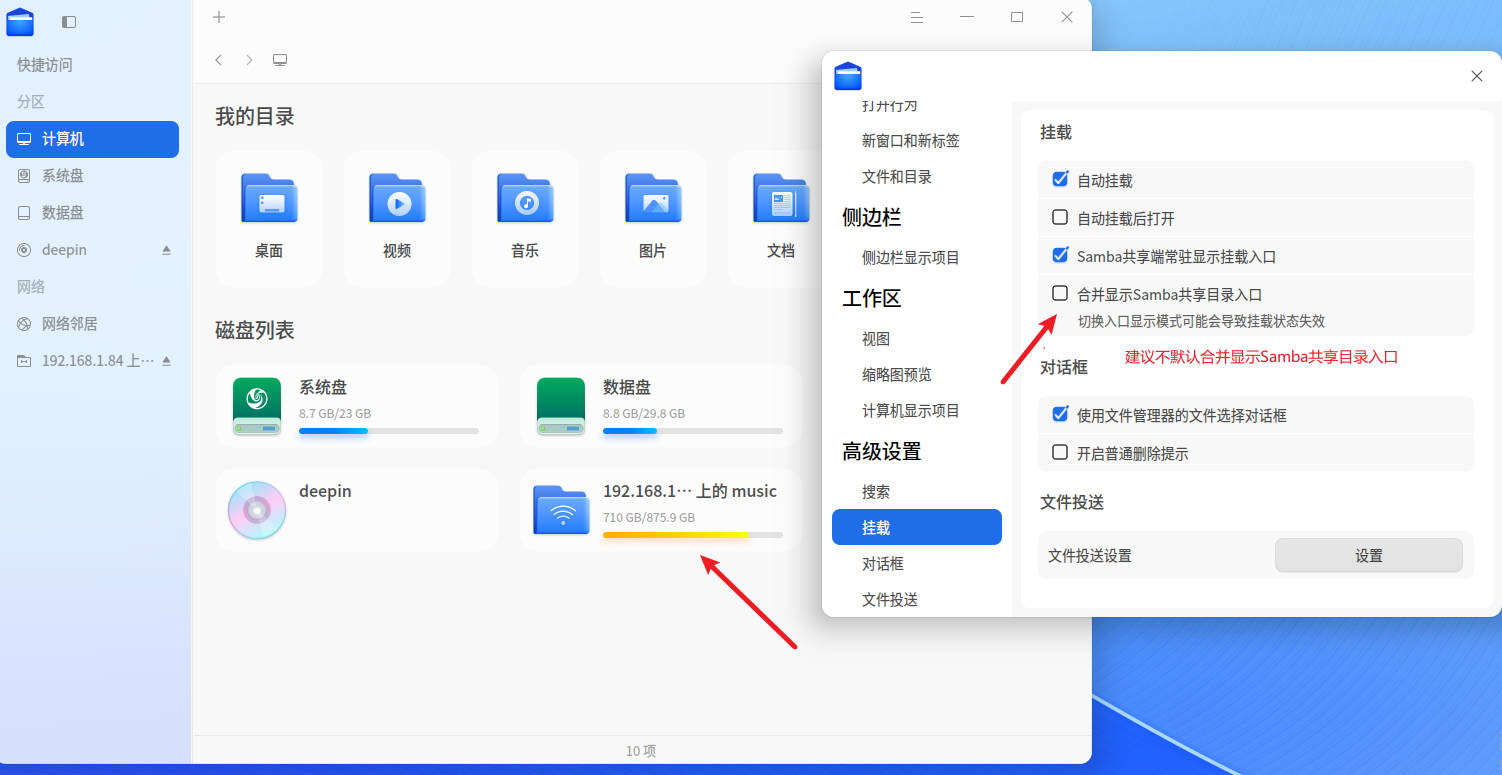Click the 系统盘 usage bar
This screenshot has height=775, width=1502.
coord(389,431)
